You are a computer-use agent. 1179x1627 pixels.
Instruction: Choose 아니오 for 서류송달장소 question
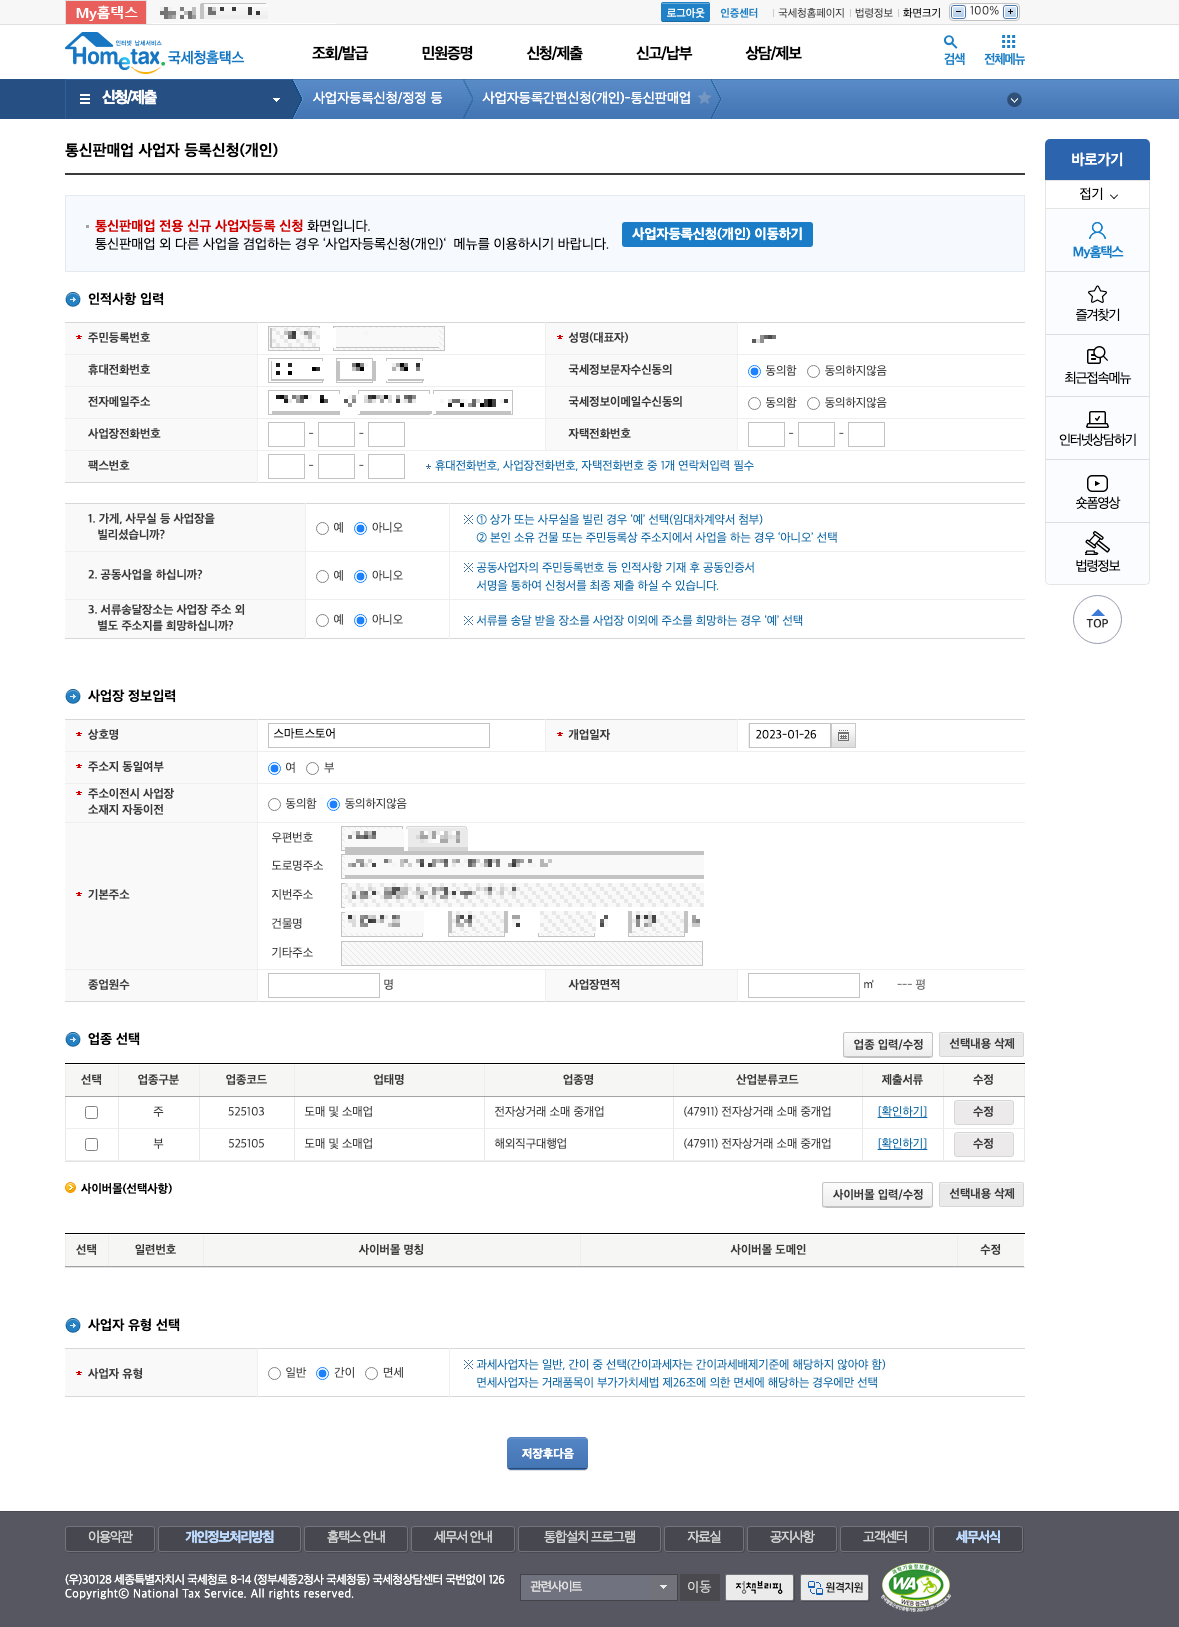[x=361, y=620]
